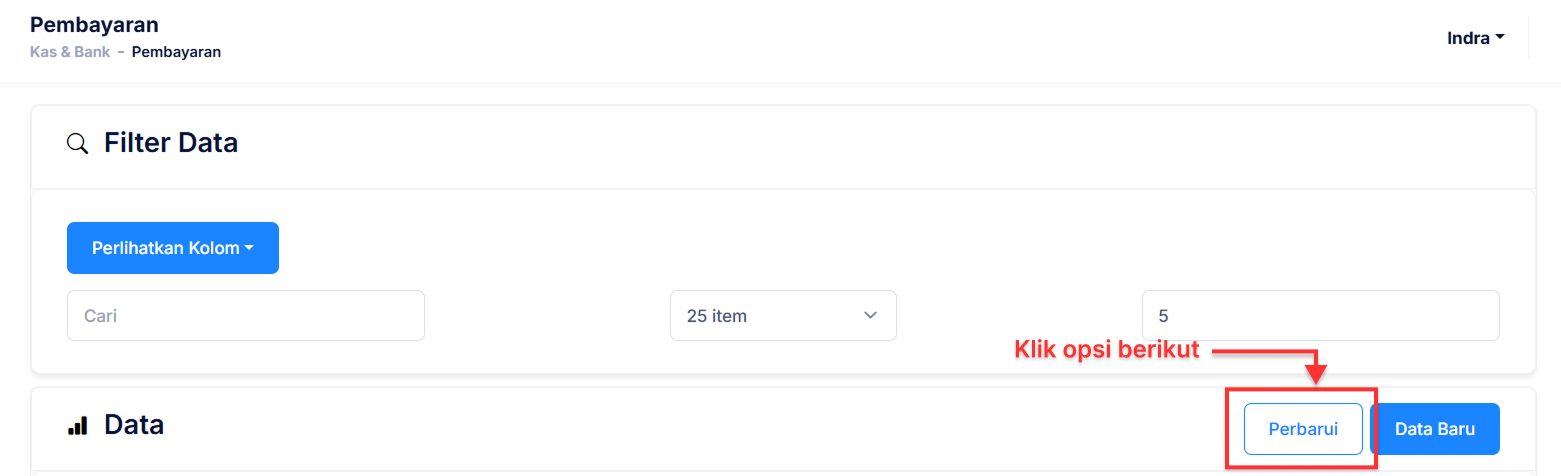The width and height of the screenshot is (1561, 476).
Task: Expand the Perlihatkan Kolom column chooser
Action: (173, 248)
